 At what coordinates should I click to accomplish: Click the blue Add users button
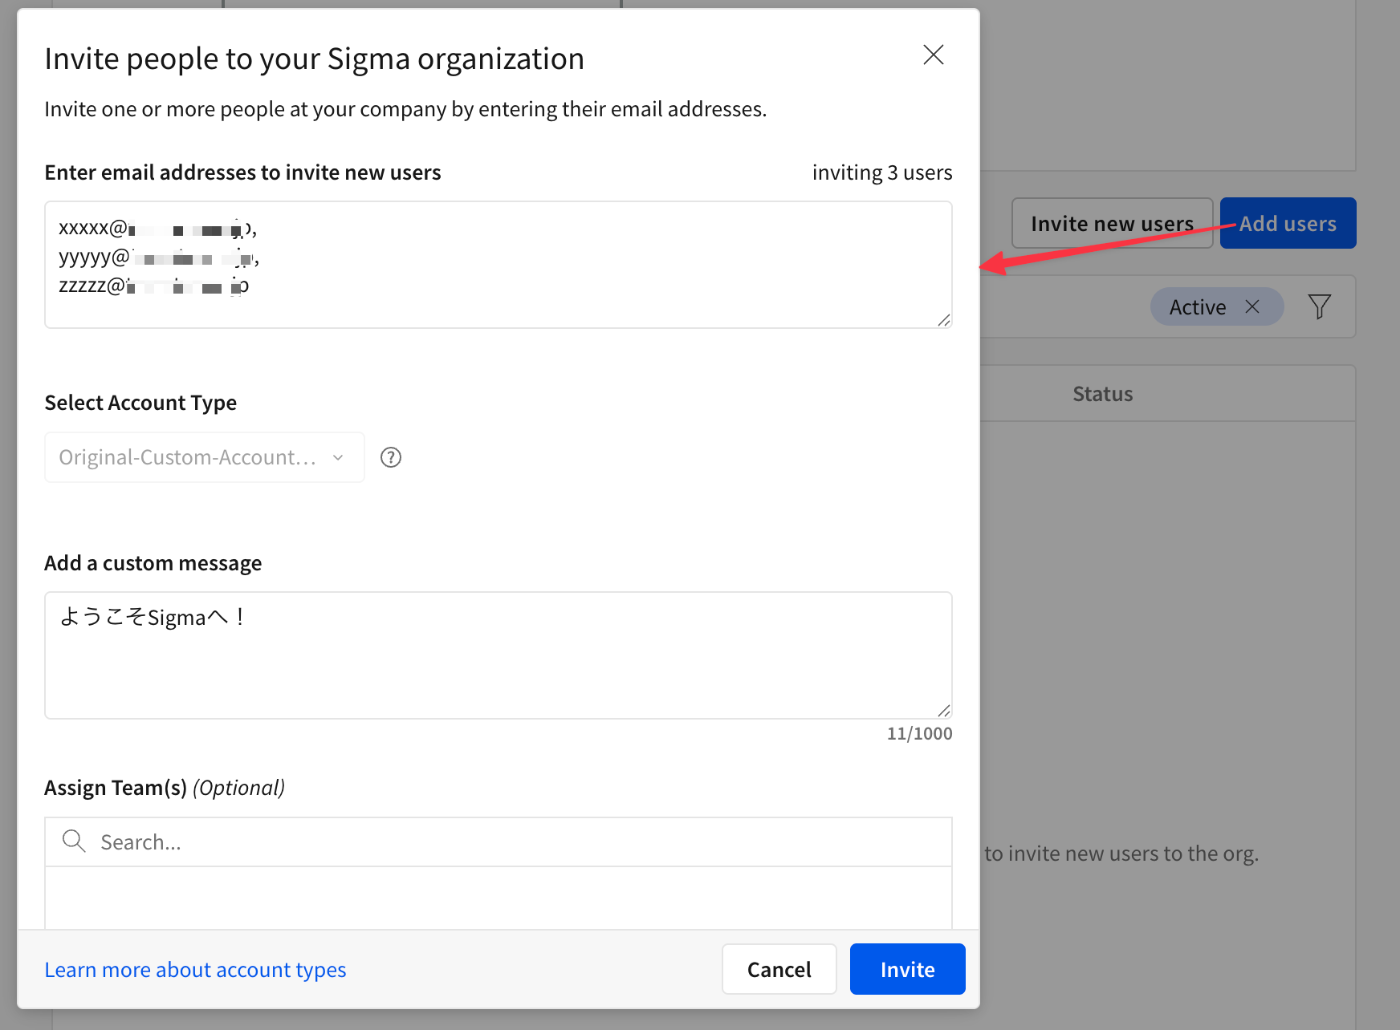[x=1288, y=223]
